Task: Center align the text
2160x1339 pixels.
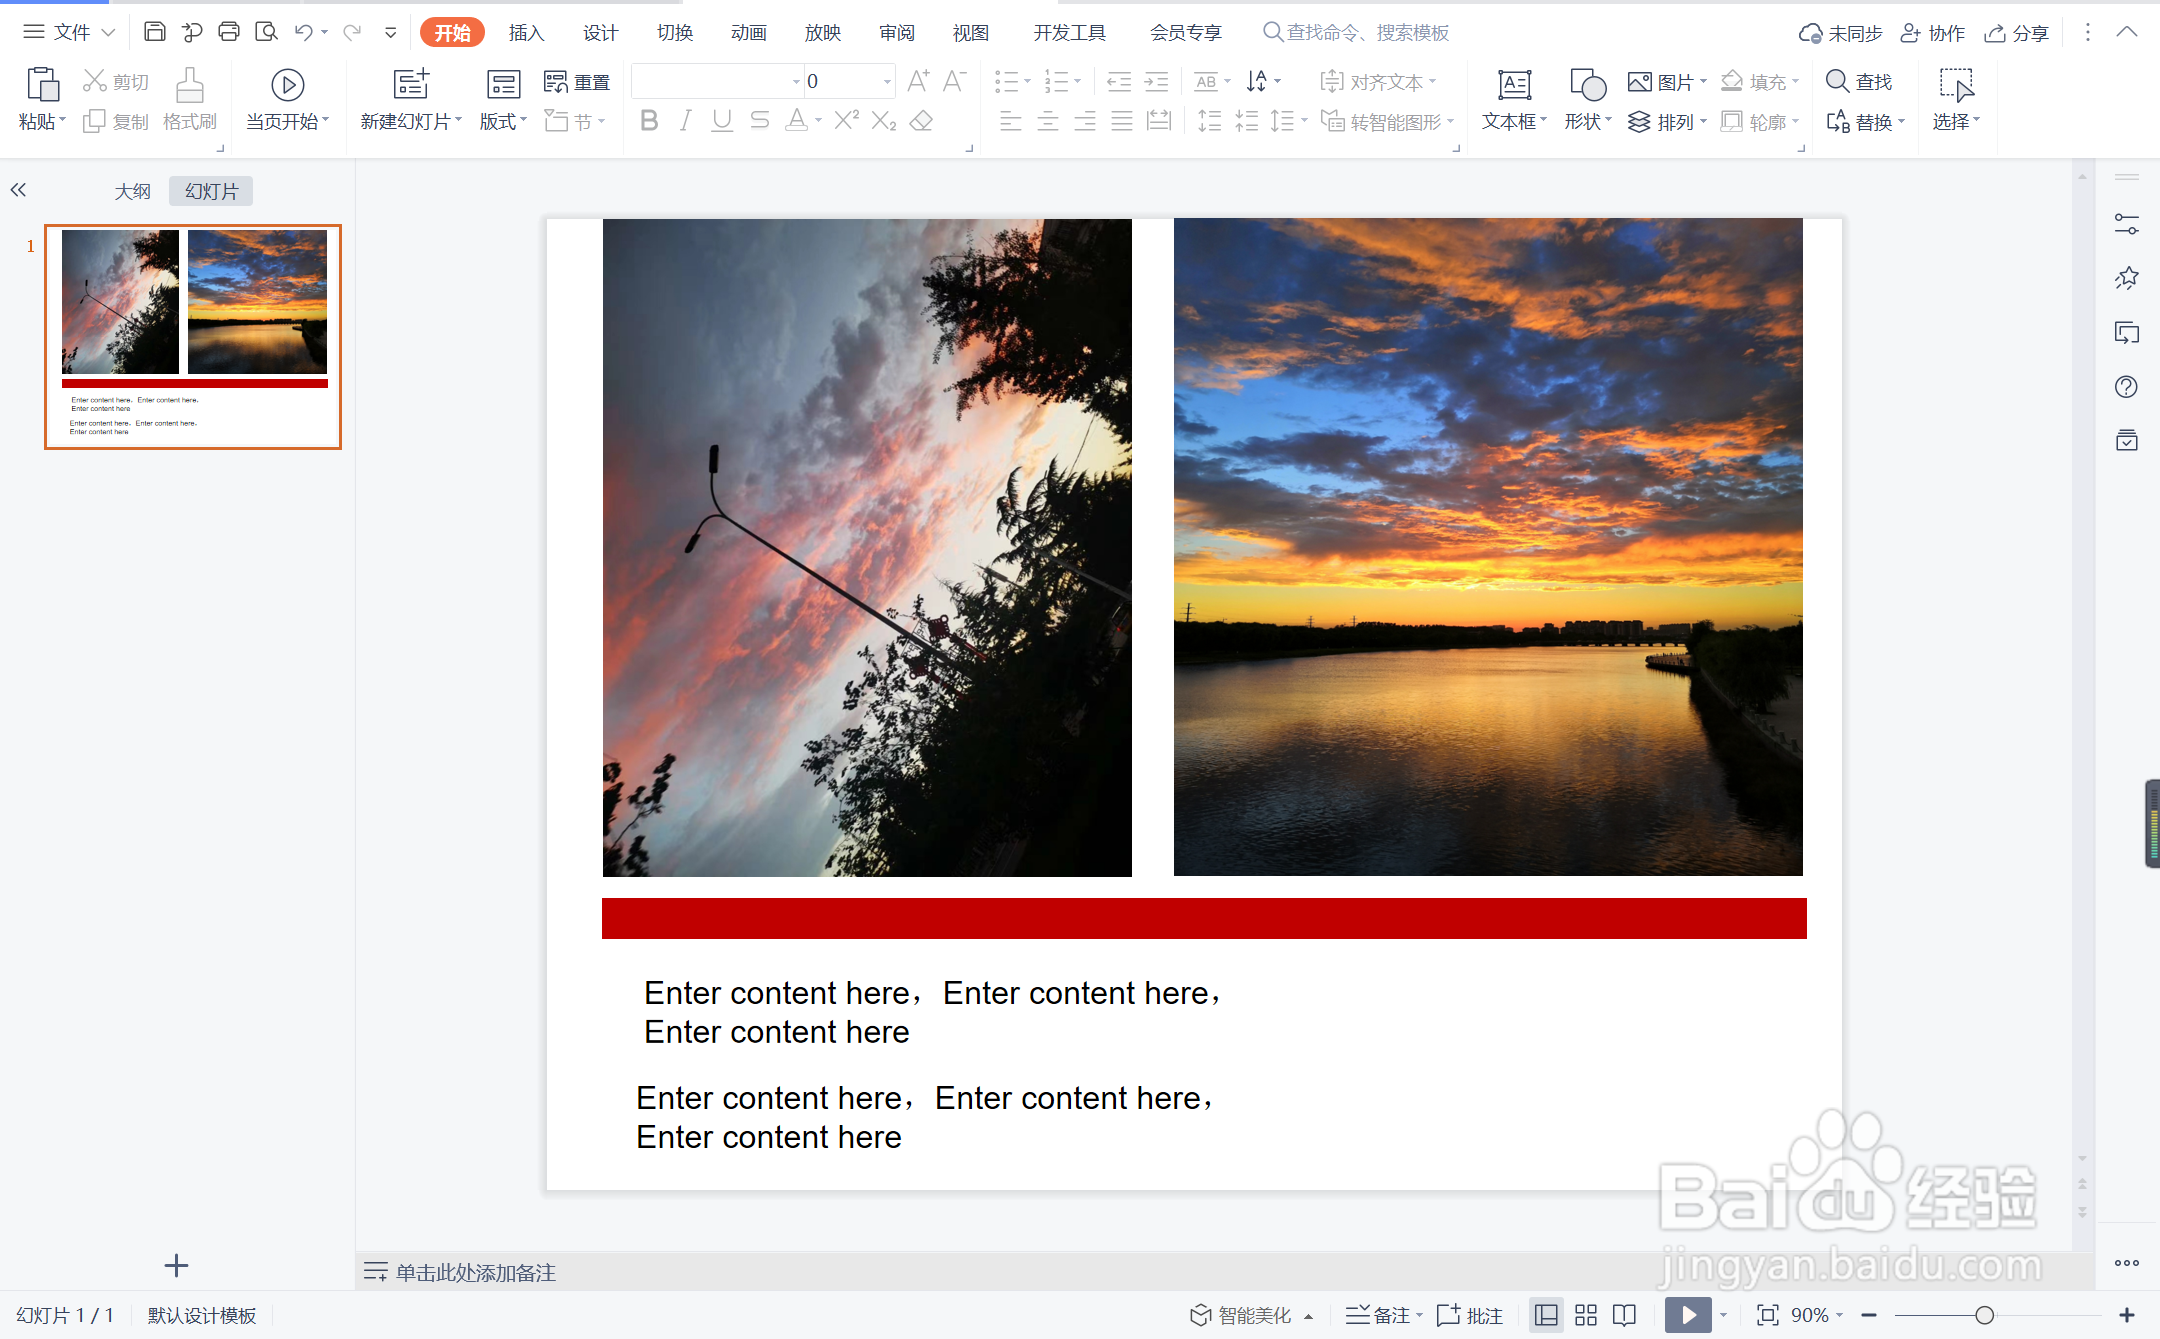Action: (x=1048, y=122)
